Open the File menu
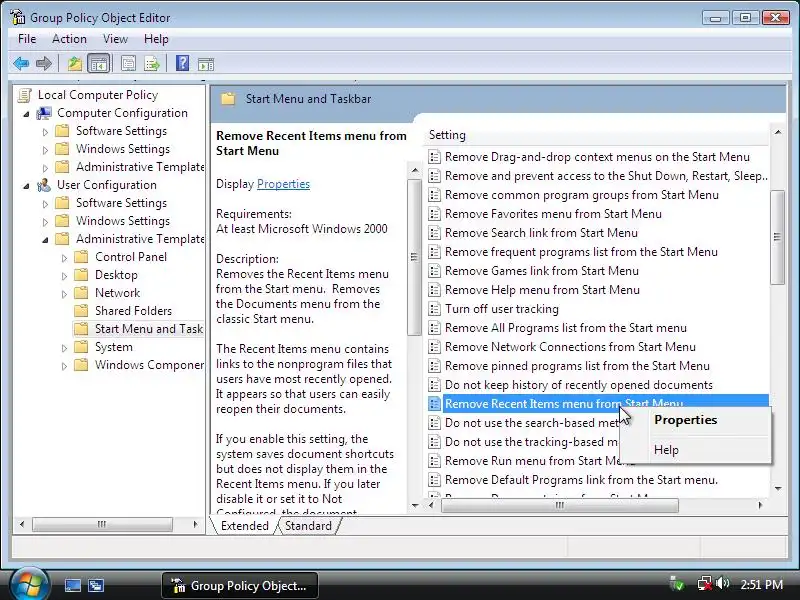The image size is (800, 600). coord(27,39)
